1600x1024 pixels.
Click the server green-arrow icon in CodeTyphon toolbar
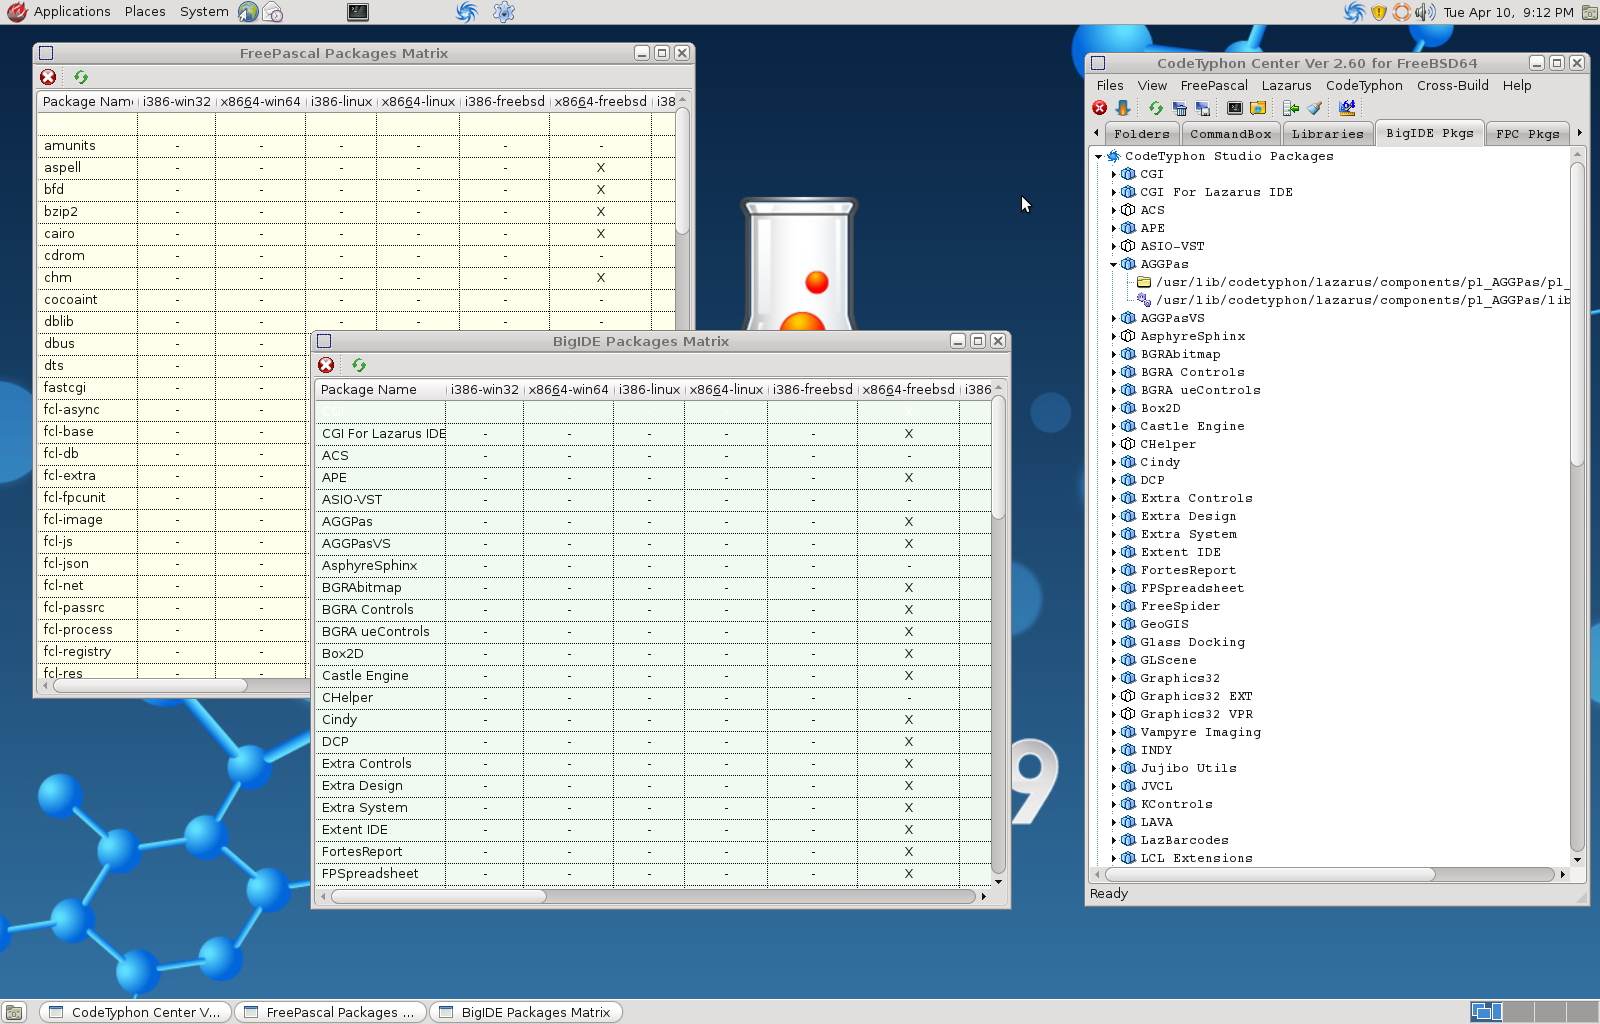pyautogui.click(x=1291, y=108)
